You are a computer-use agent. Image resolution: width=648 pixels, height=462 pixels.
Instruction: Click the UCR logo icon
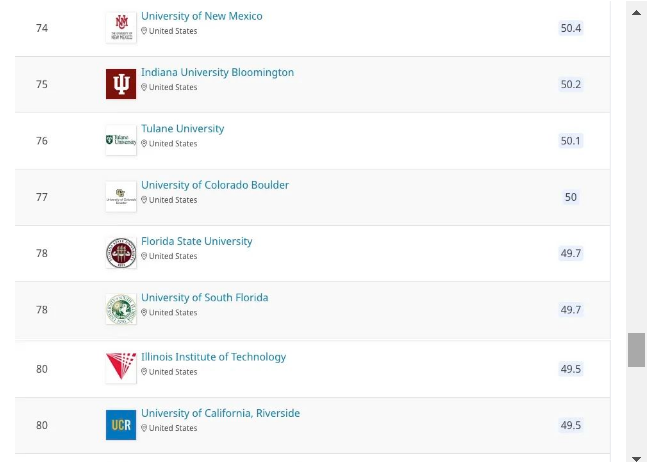click(121, 425)
